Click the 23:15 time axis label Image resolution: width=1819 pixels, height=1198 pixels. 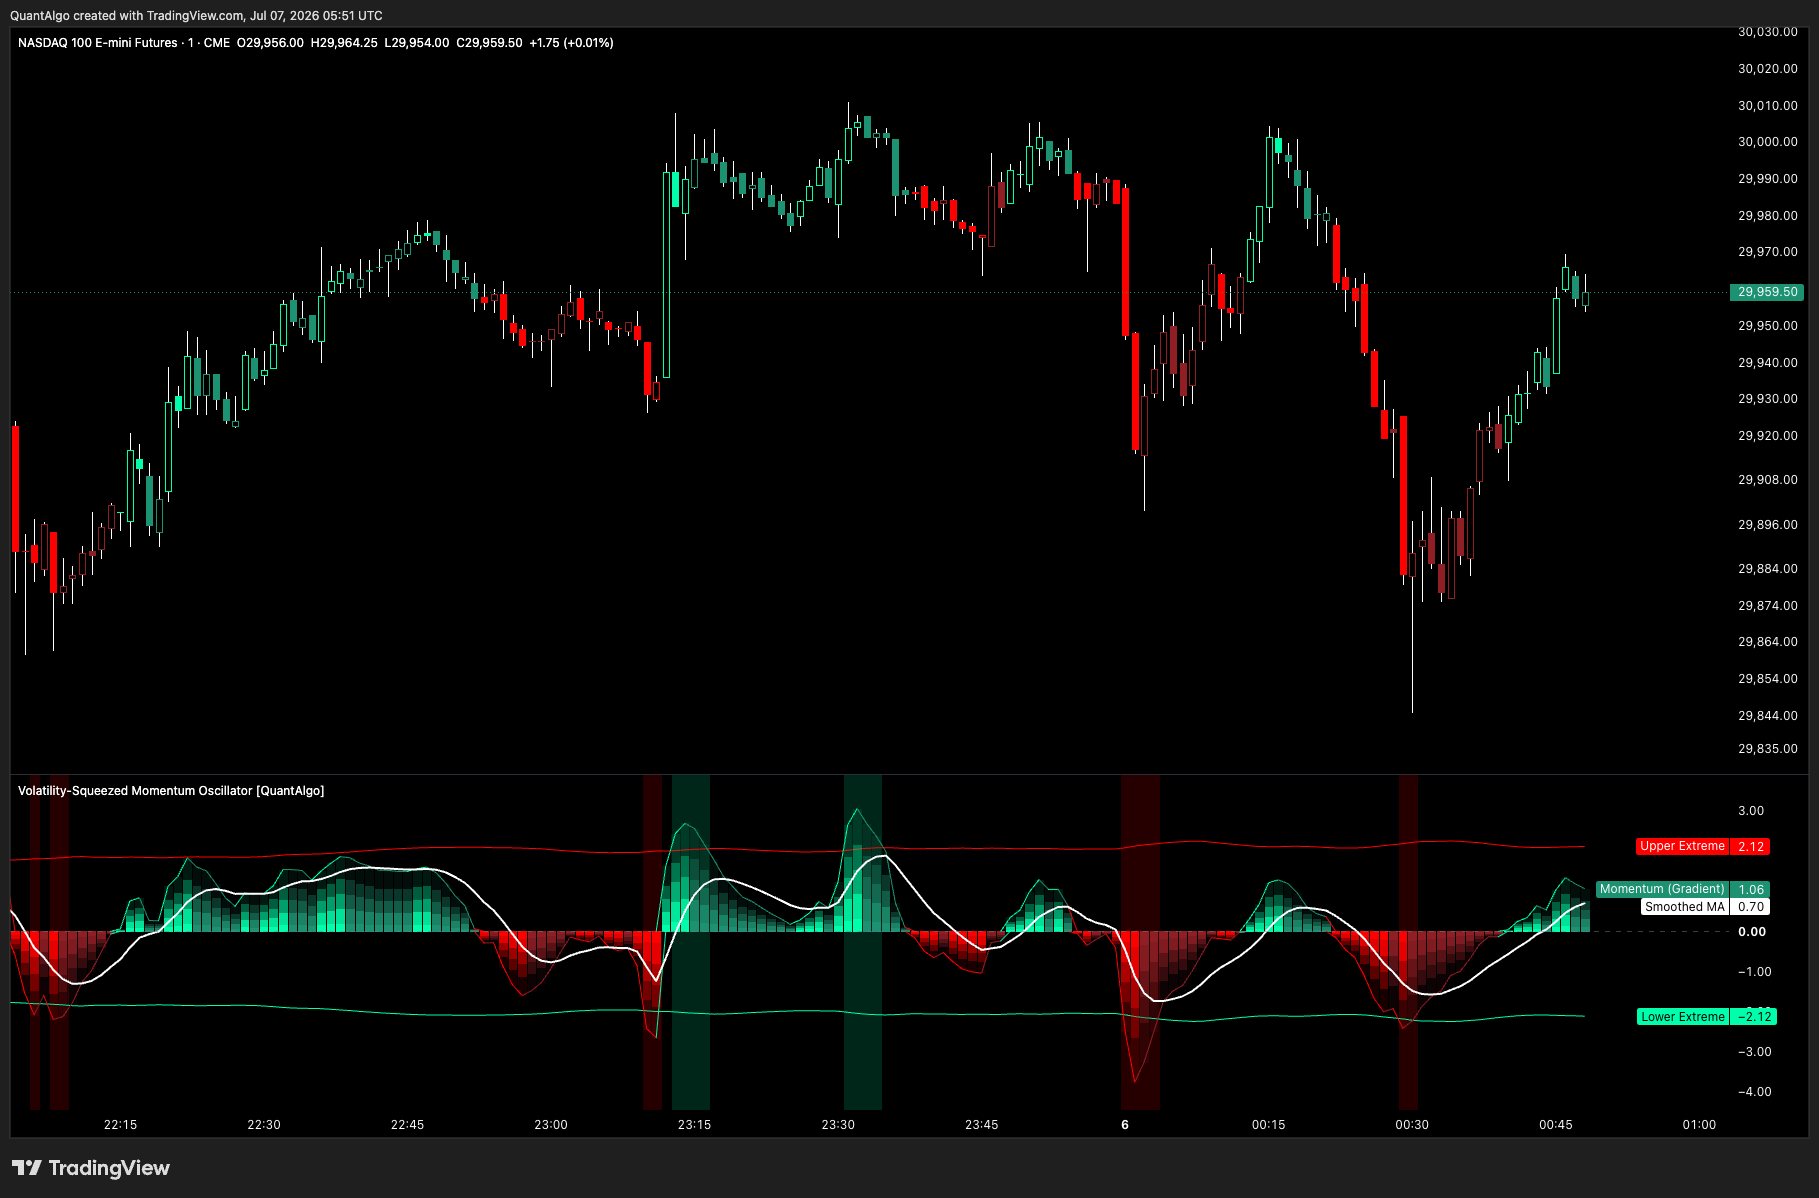[695, 1125]
